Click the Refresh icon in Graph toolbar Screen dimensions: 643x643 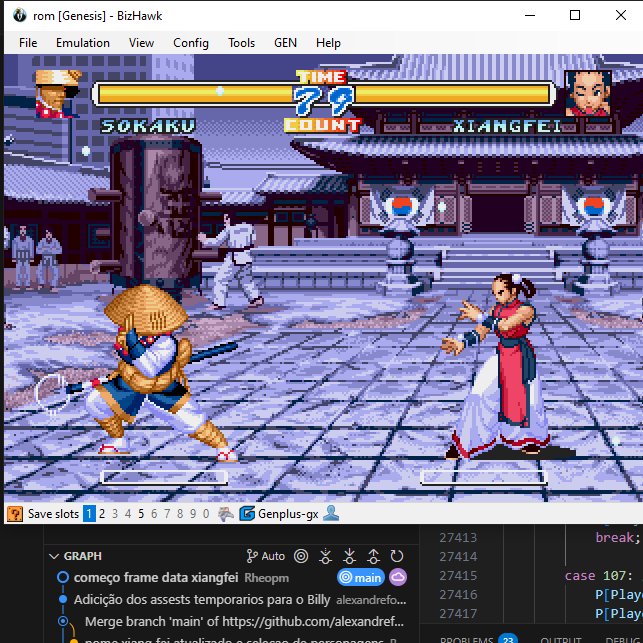pos(397,556)
